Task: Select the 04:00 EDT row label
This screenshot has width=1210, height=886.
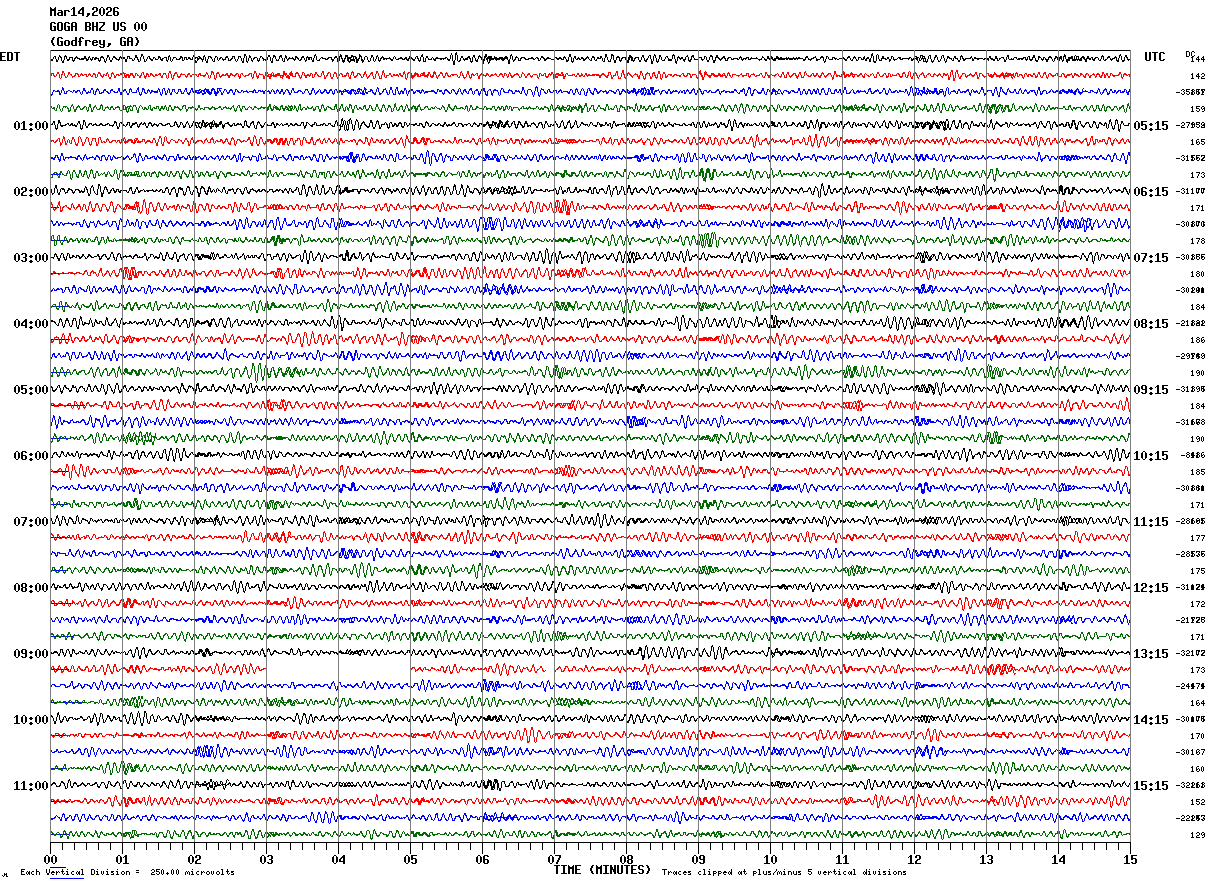Action: (30, 324)
